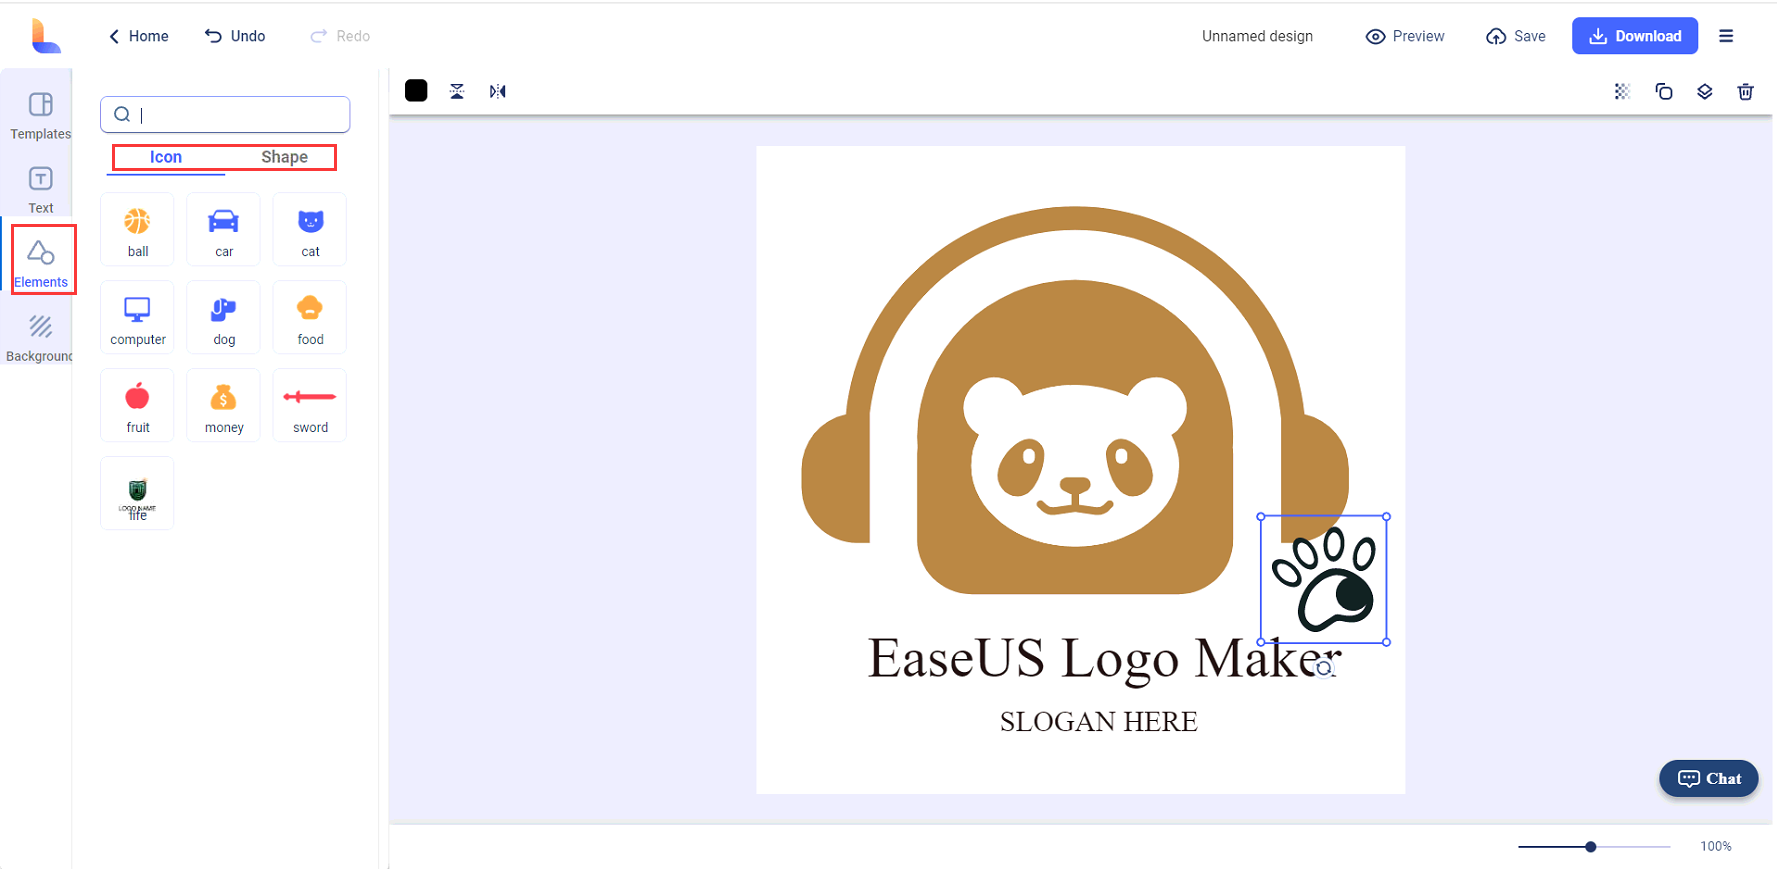Screen dimensions: 1777x869
Task: Open the Chat support widget
Action: coord(1709,779)
